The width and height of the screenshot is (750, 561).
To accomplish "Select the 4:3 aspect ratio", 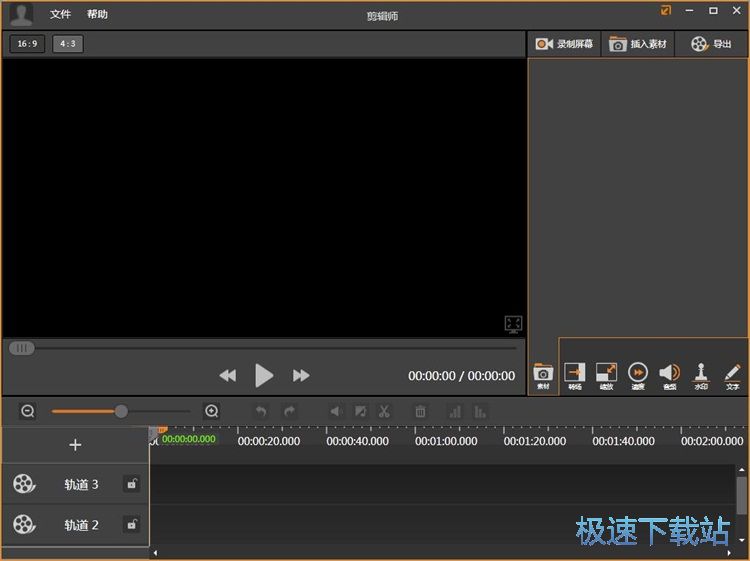I will coord(67,44).
